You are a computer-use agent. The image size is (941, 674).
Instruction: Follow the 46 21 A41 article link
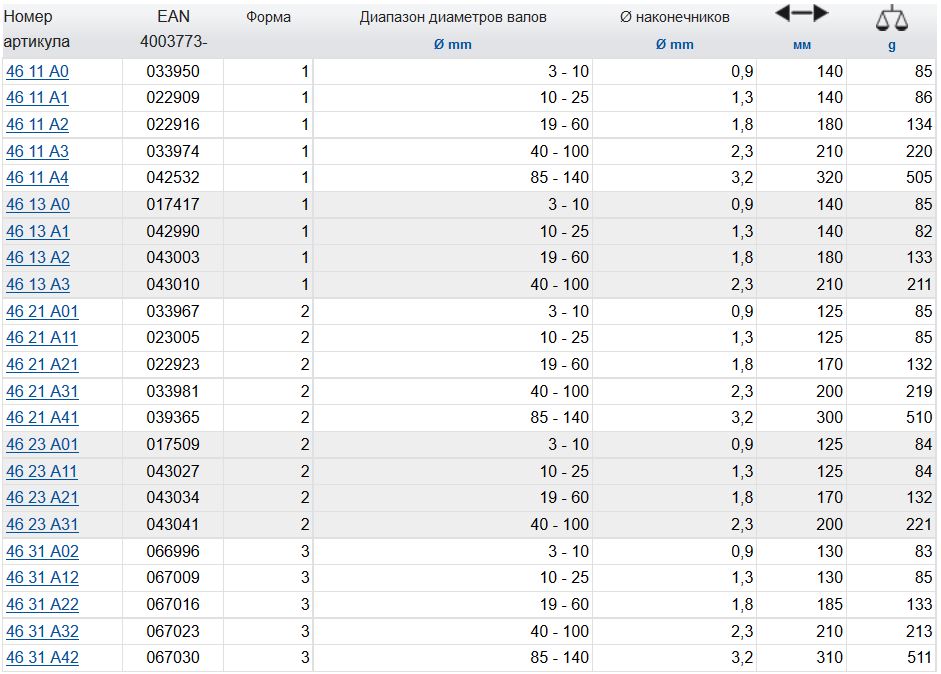point(42,418)
